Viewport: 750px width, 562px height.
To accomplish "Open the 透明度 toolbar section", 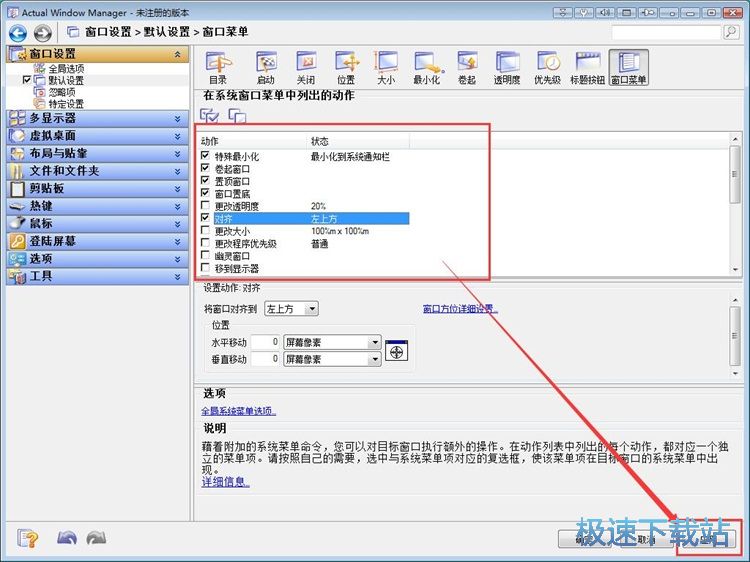I will point(507,68).
